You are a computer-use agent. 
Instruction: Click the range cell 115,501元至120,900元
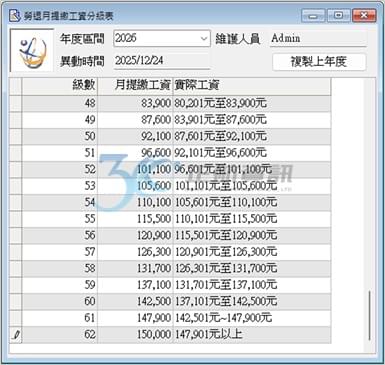252,235
